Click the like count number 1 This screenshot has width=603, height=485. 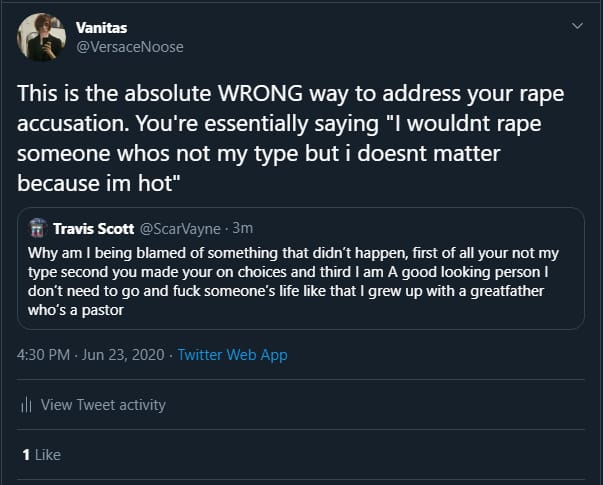[26, 455]
